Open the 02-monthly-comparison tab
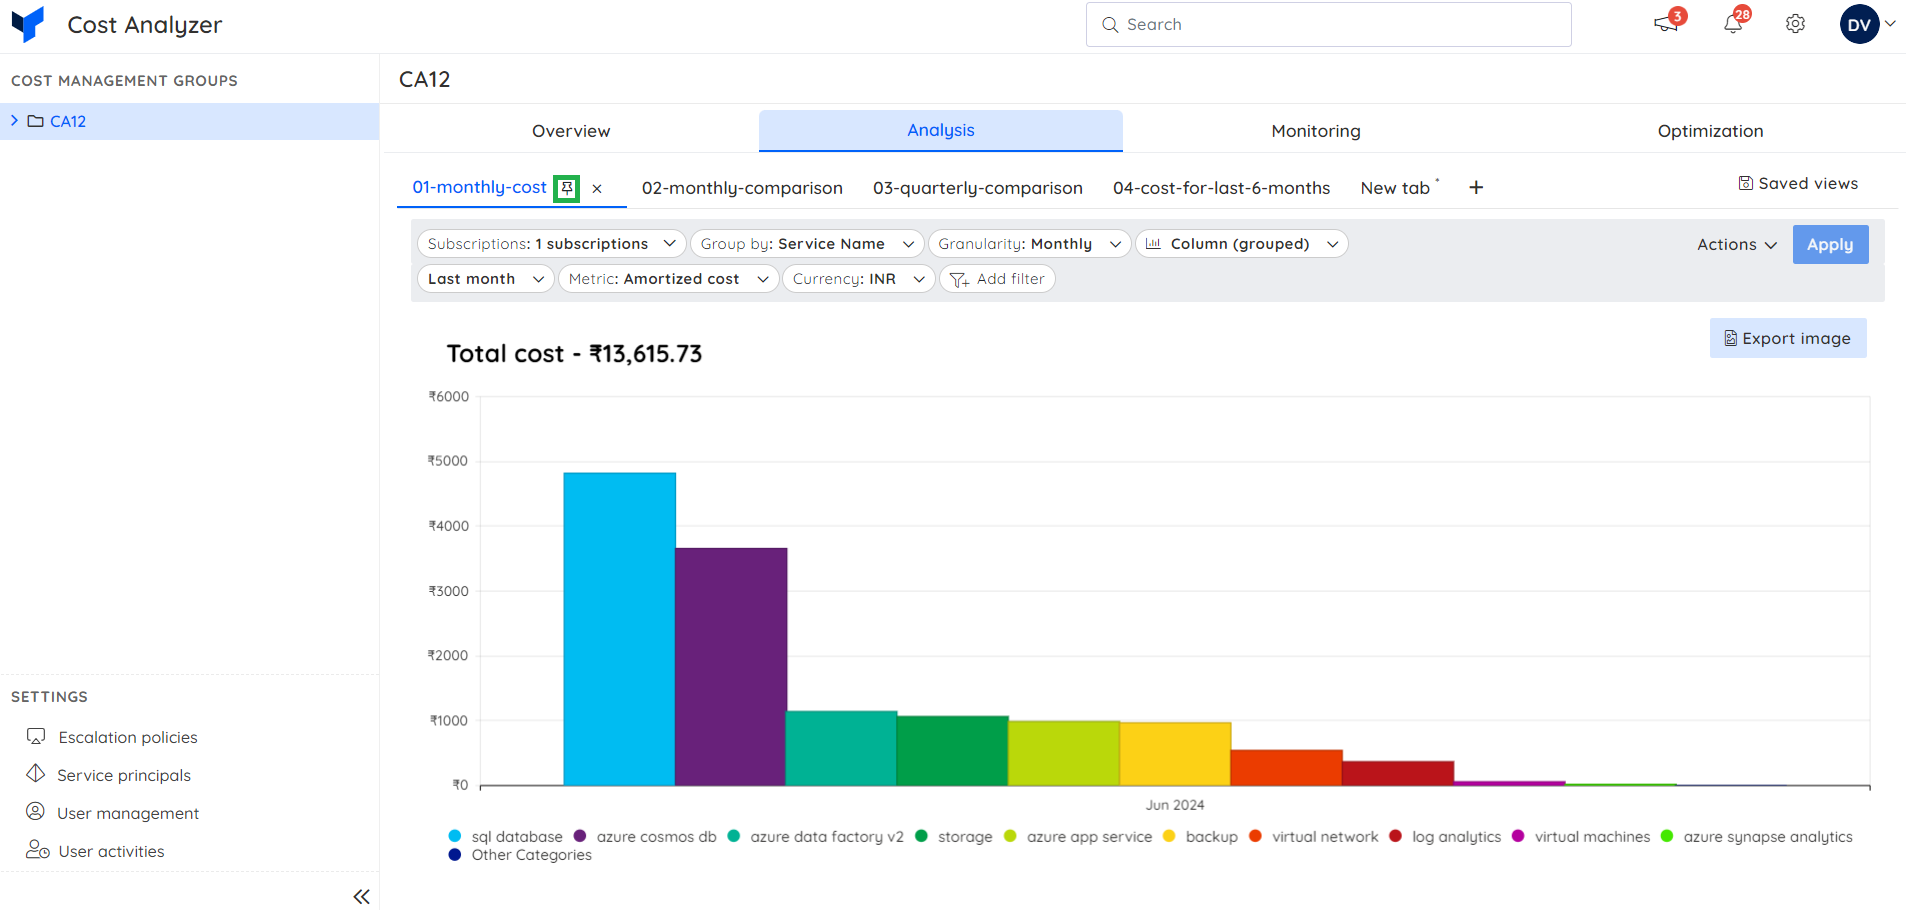Viewport: 1906px width, 910px height. 742,188
